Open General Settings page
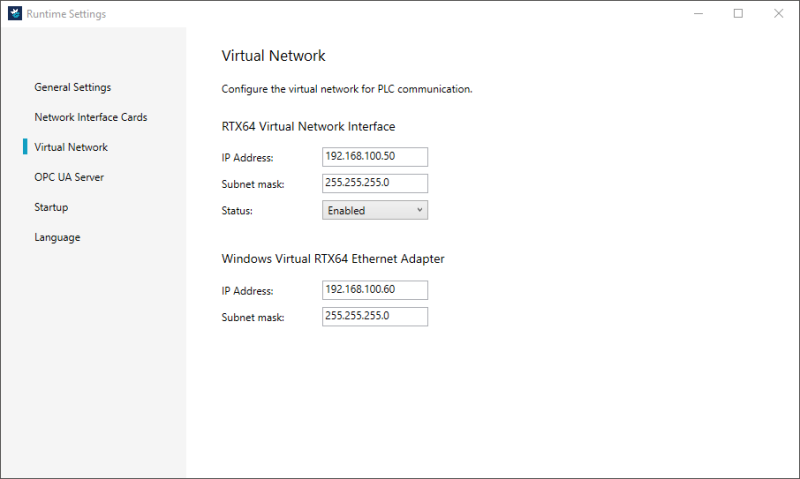Screen dimensions: 800x479 click(x=72, y=87)
